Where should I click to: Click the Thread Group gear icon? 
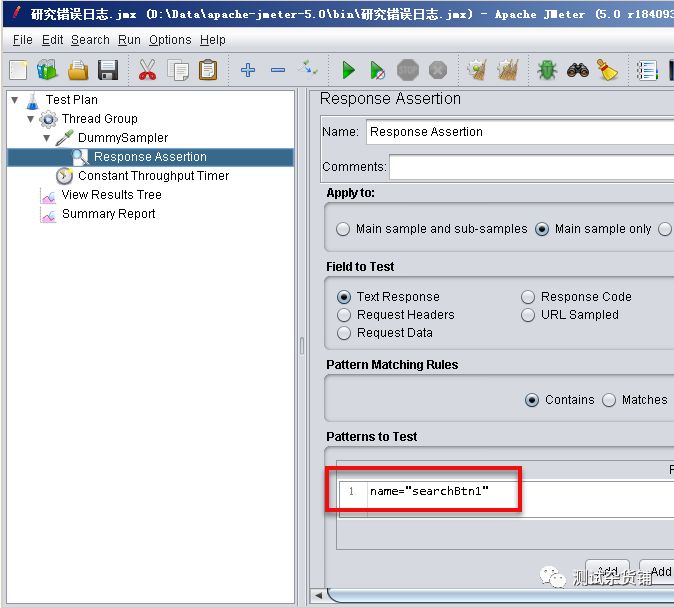(48, 119)
